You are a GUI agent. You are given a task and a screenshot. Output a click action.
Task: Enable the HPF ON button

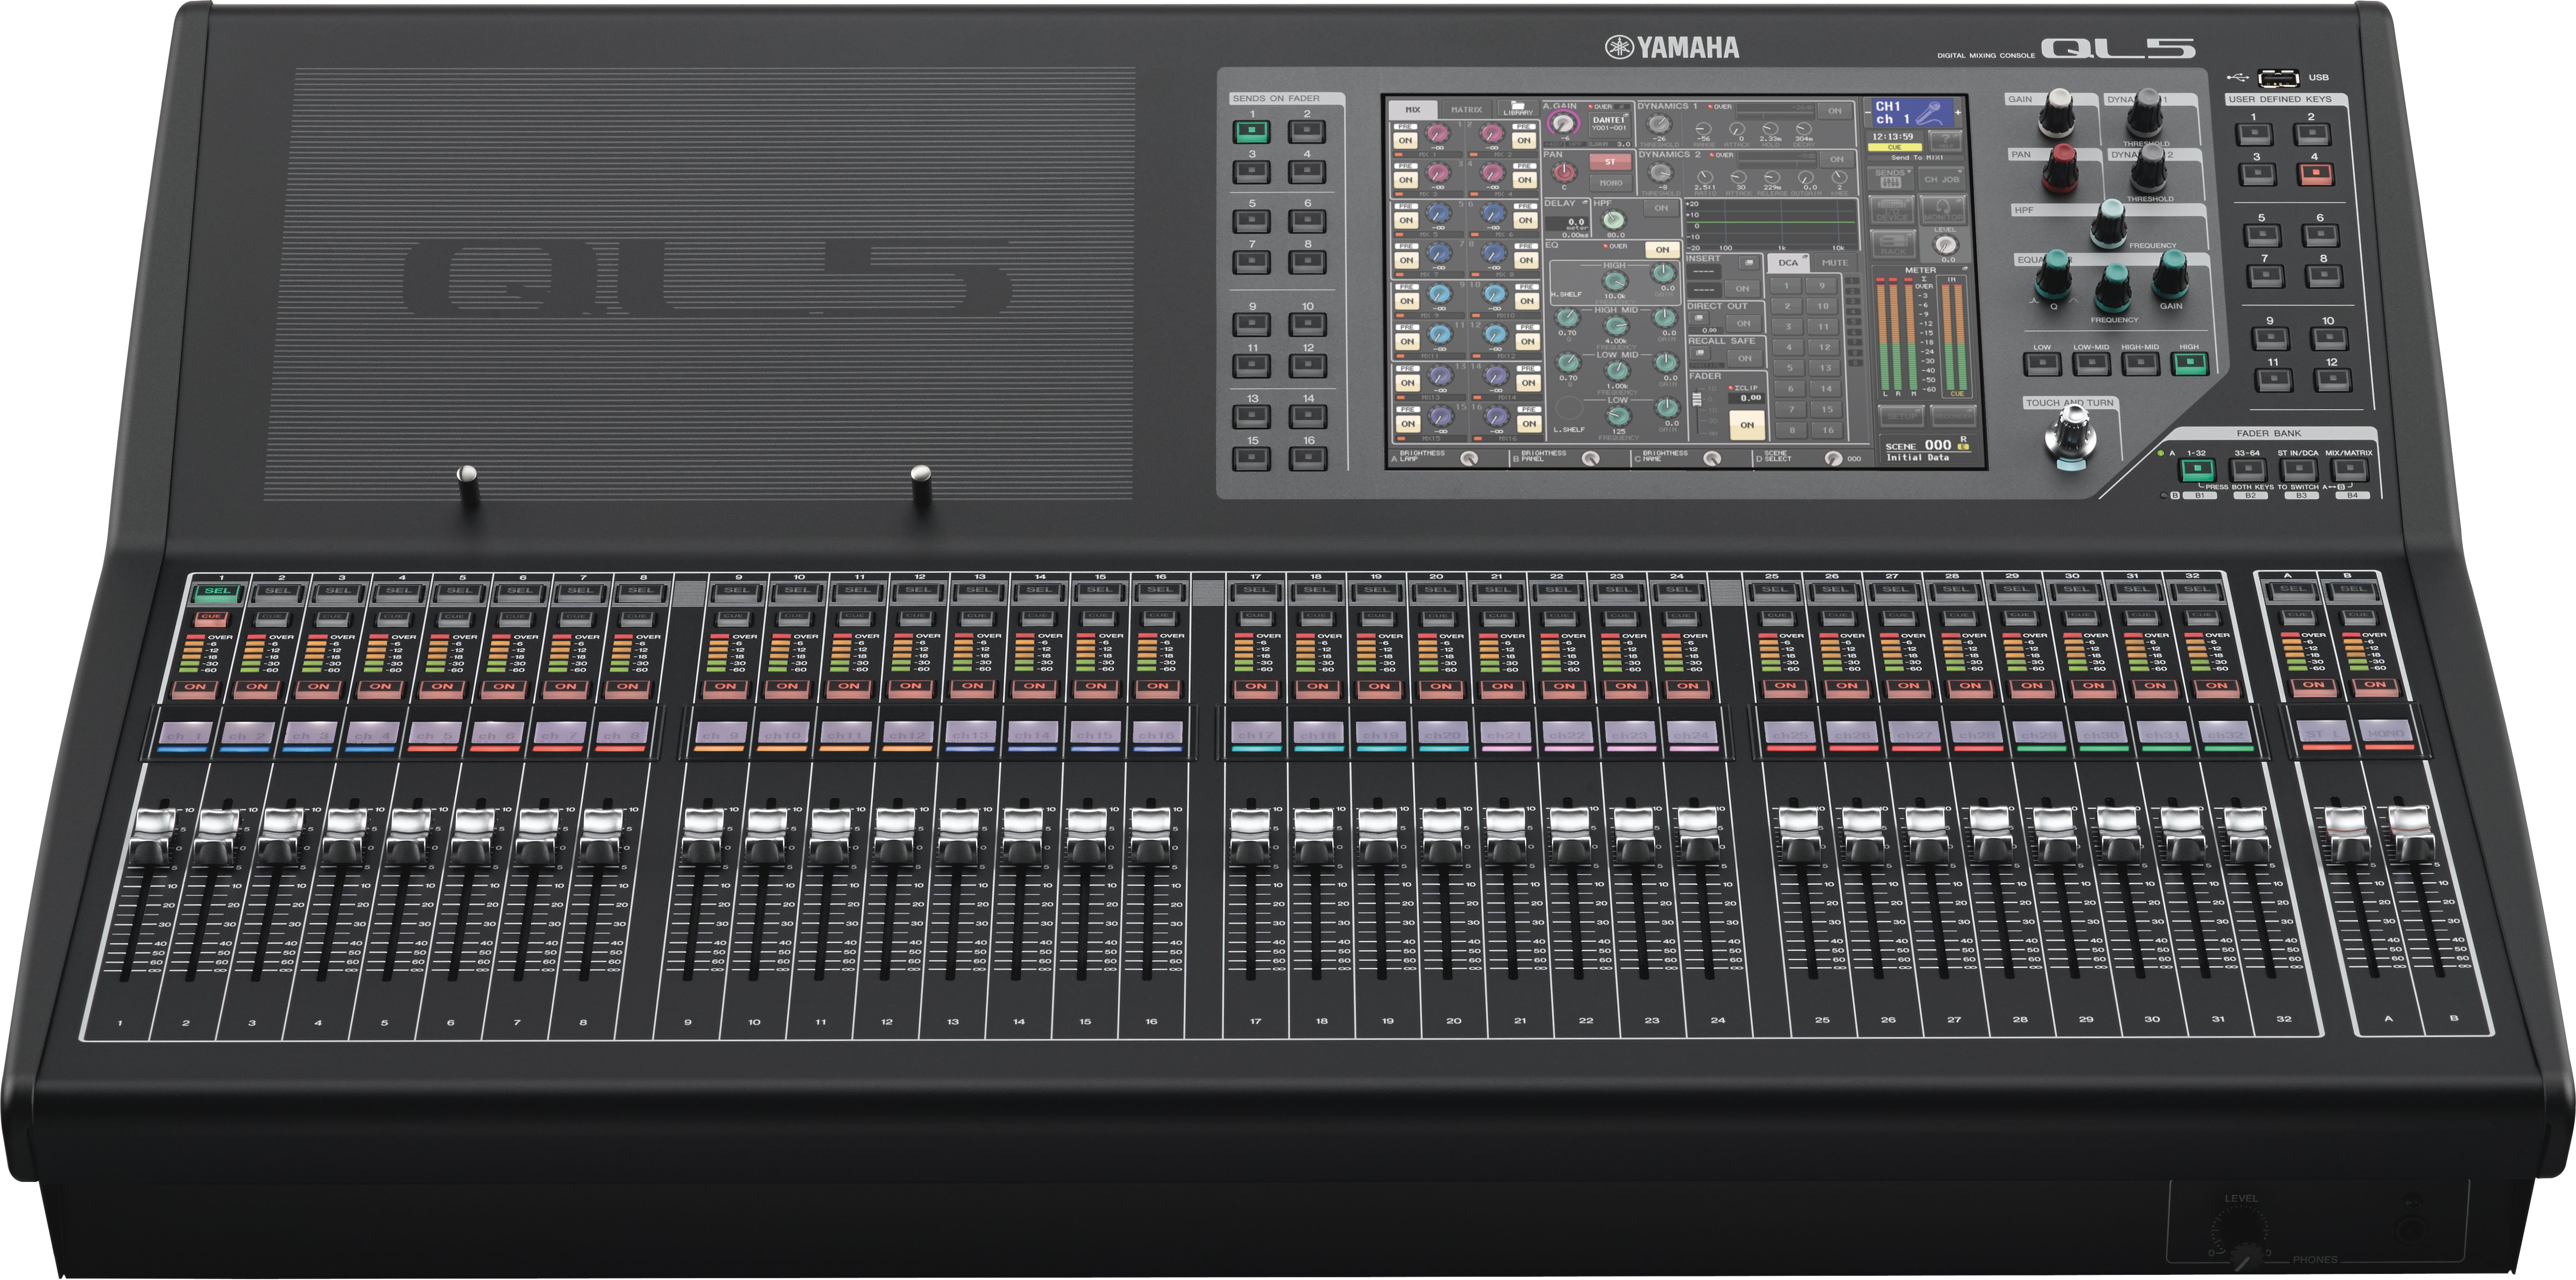pos(1661,208)
